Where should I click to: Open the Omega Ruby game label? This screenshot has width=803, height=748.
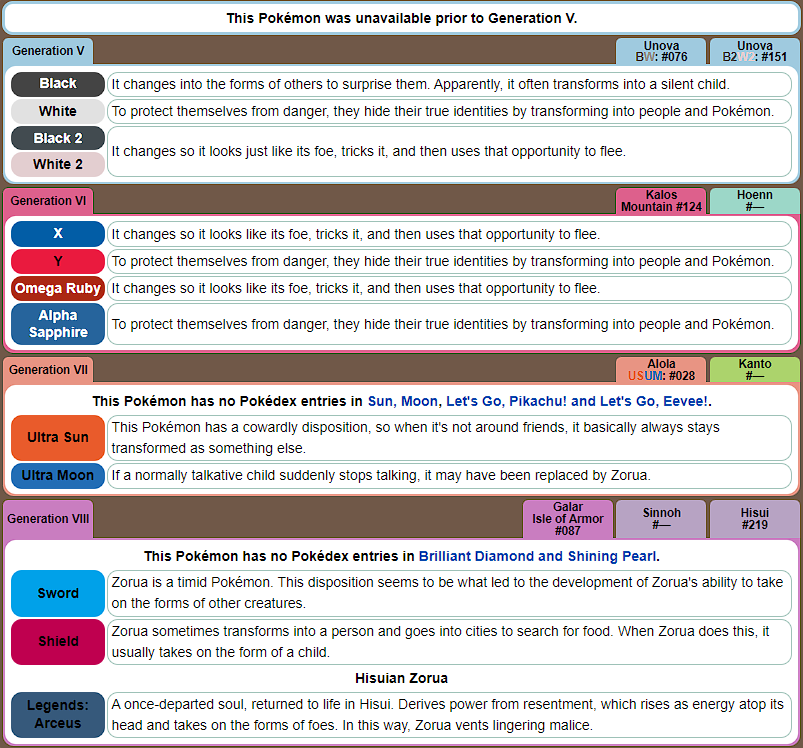click(x=58, y=288)
